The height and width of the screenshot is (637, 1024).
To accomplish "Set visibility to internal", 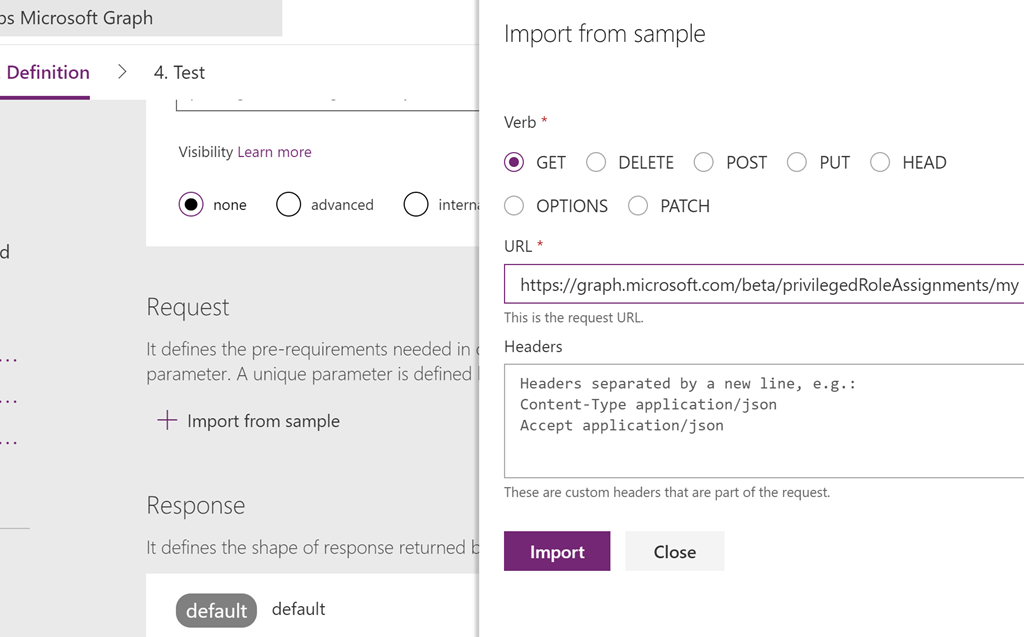I will click(x=416, y=204).
